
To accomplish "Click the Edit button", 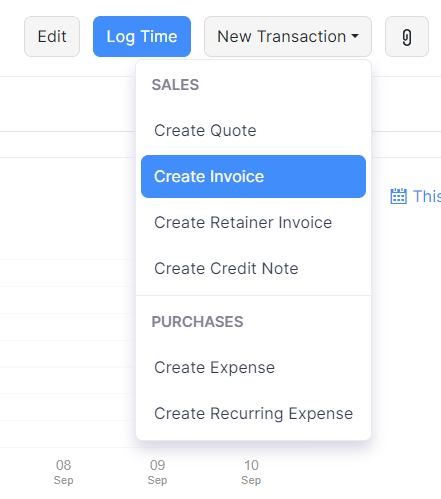I will (x=52, y=37).
